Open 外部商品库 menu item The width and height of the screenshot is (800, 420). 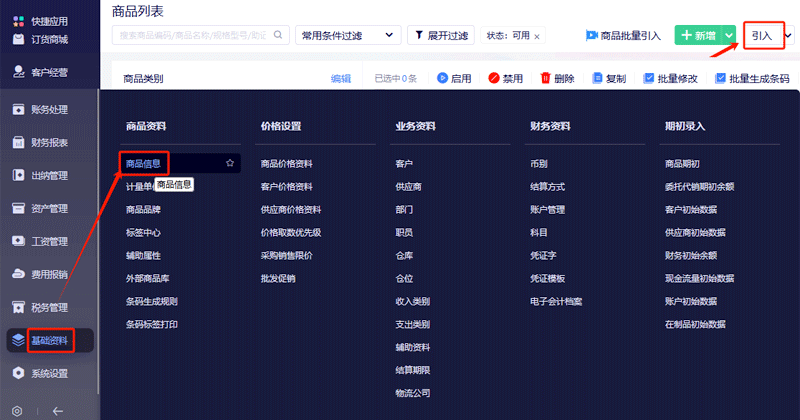(x=147, y=278)
